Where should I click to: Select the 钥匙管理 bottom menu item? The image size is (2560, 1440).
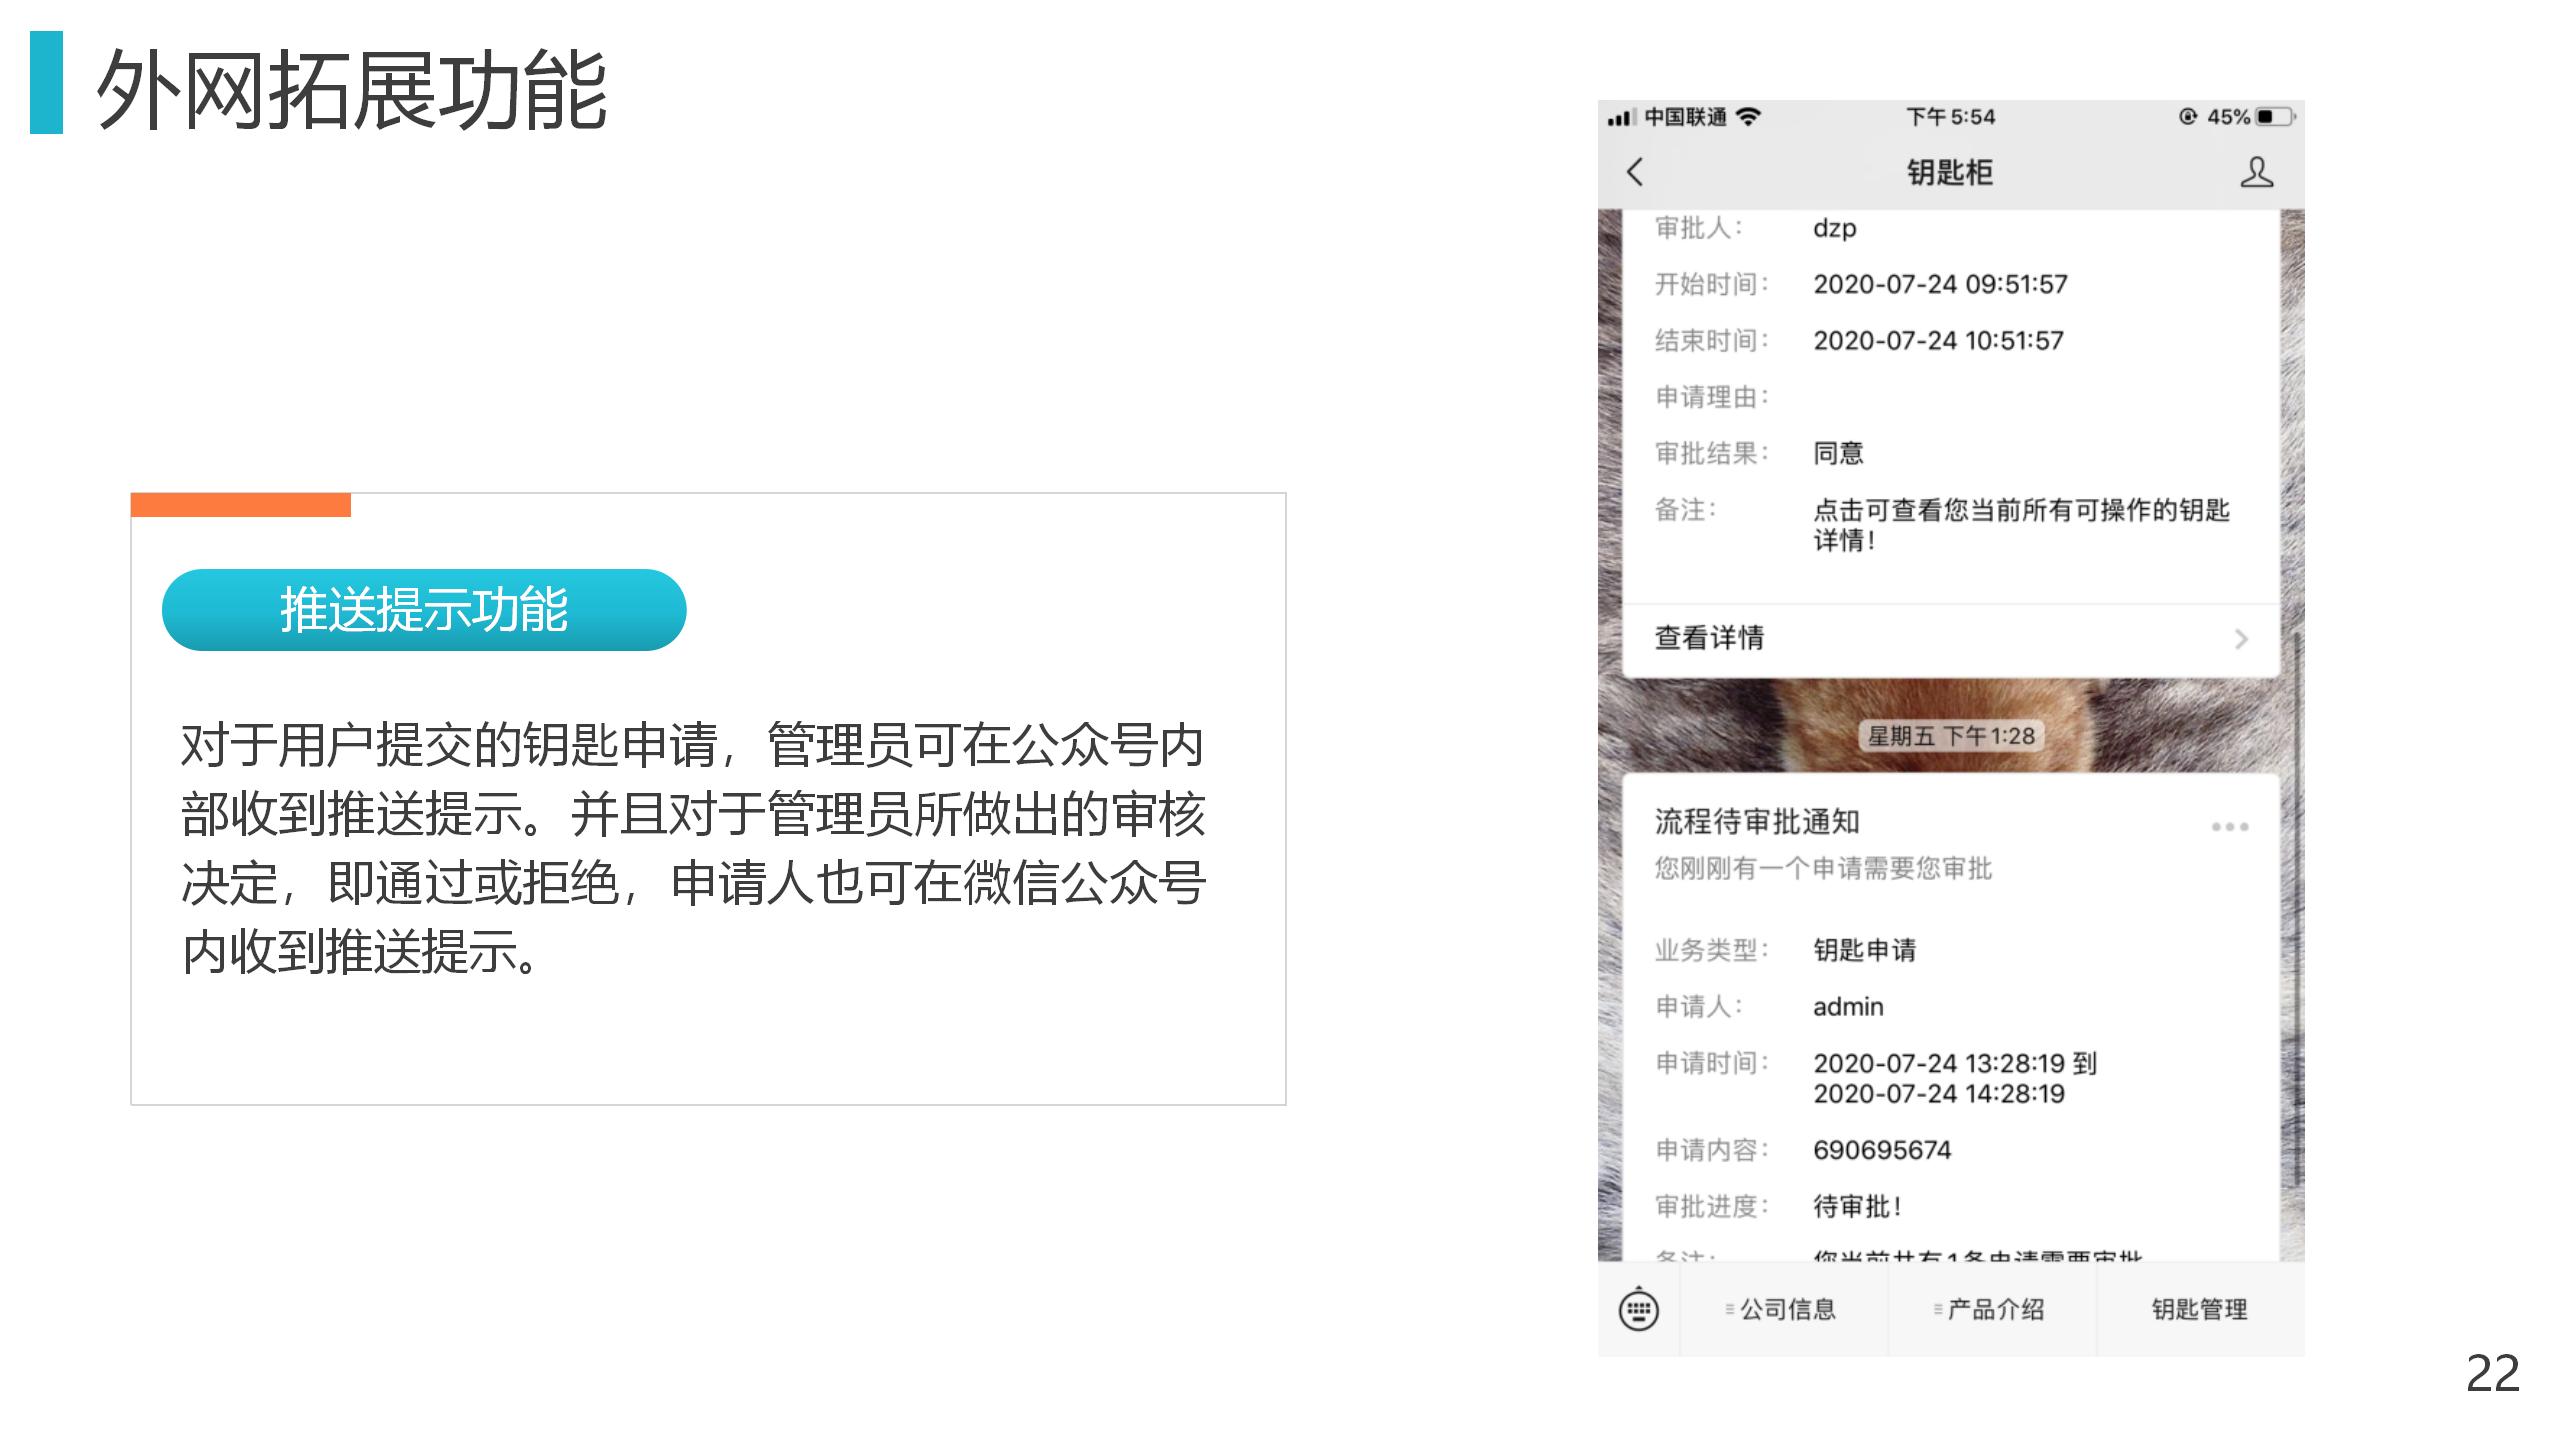2200,1309
